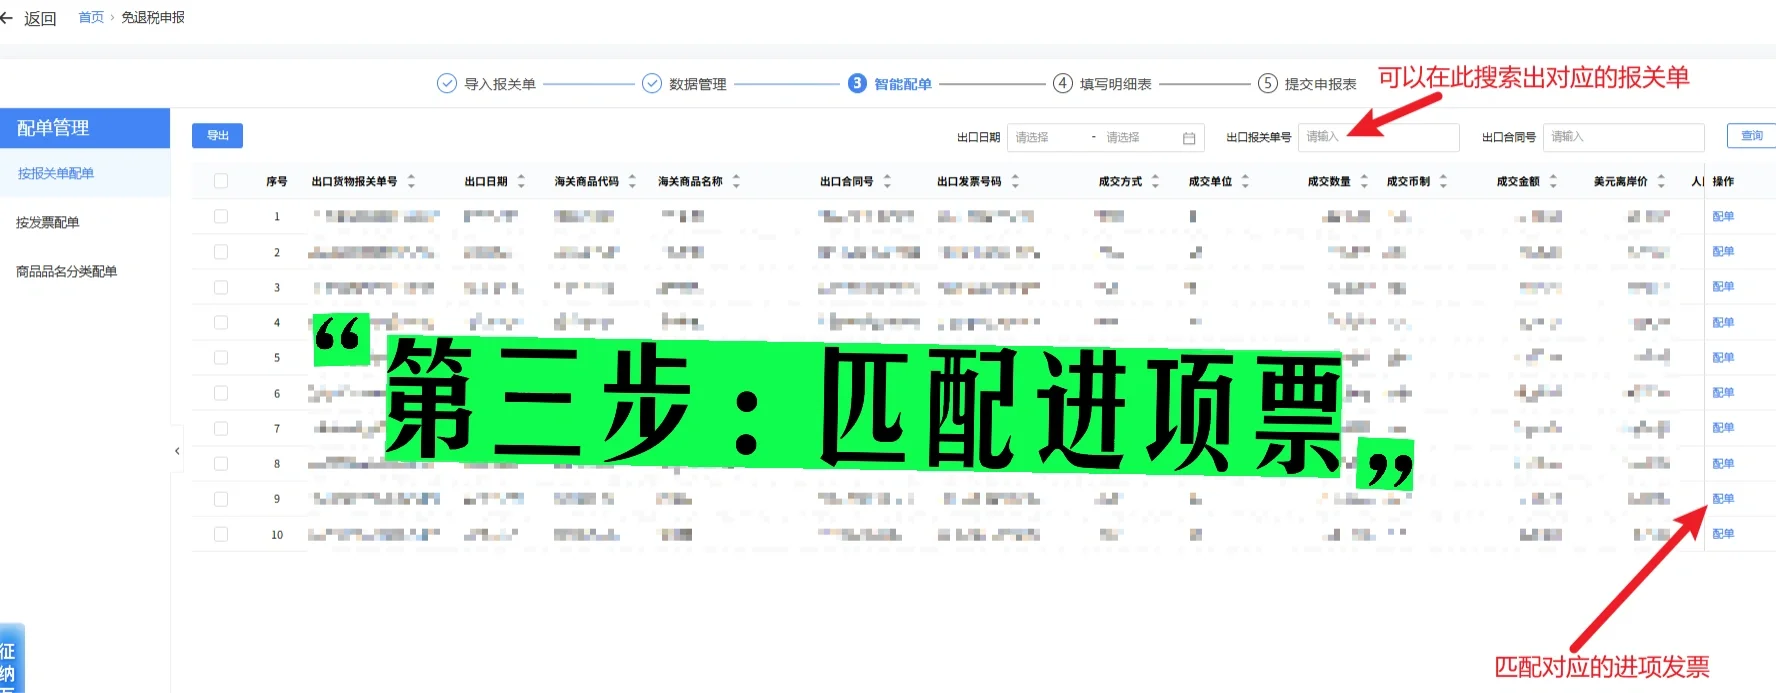1776x693 pixels.
Task: Open the floating 征纳 widget at bottom left
Action: tap(11, 660)
